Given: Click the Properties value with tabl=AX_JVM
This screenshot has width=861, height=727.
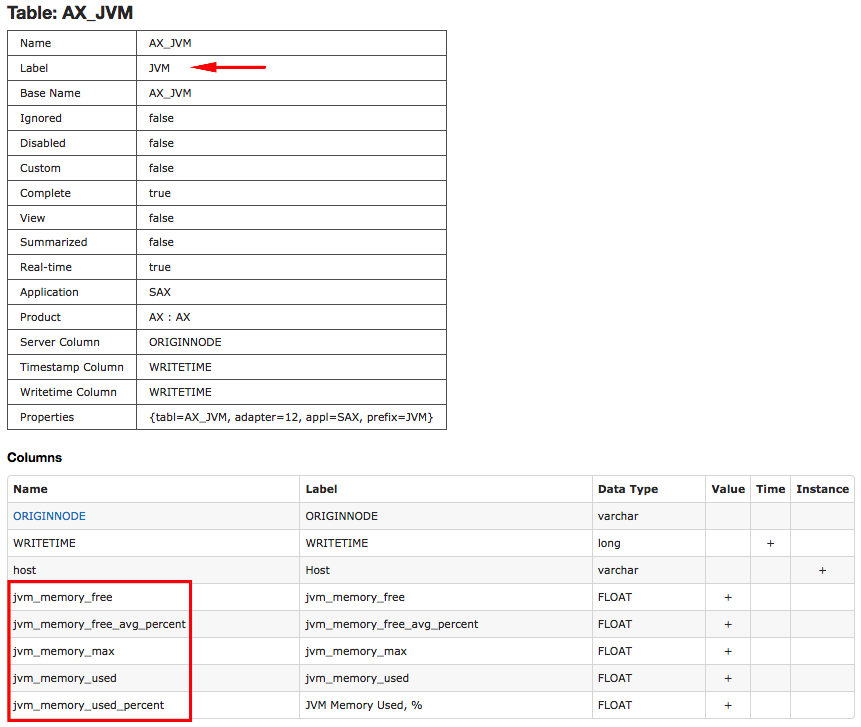Looking at the screenshot, I should 291,417.
